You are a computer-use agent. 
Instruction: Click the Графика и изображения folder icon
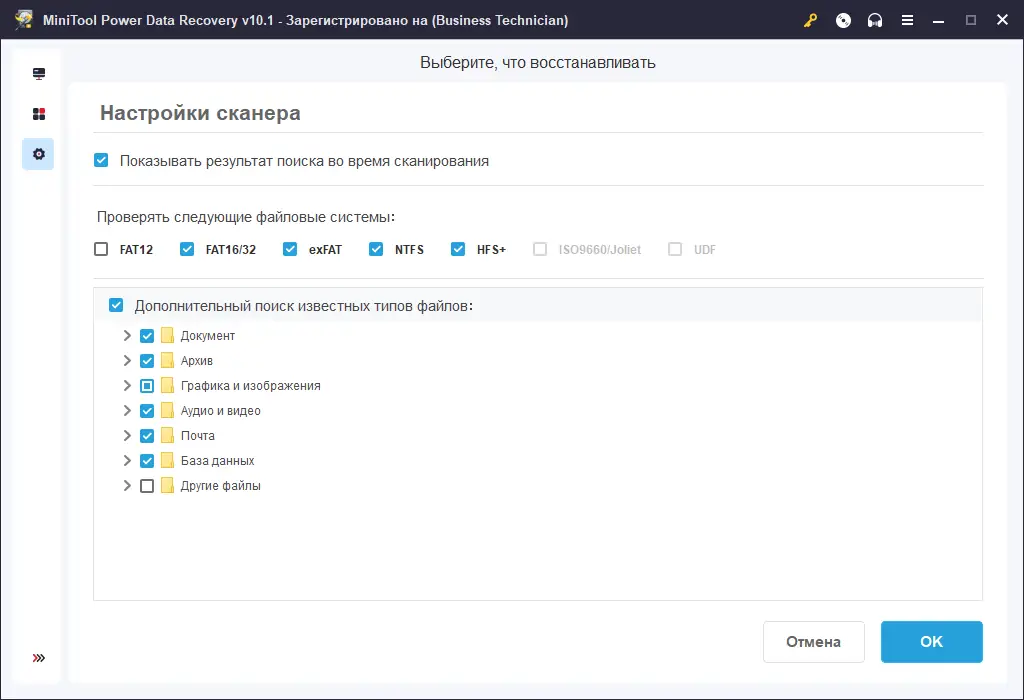[x=167, y=385]
